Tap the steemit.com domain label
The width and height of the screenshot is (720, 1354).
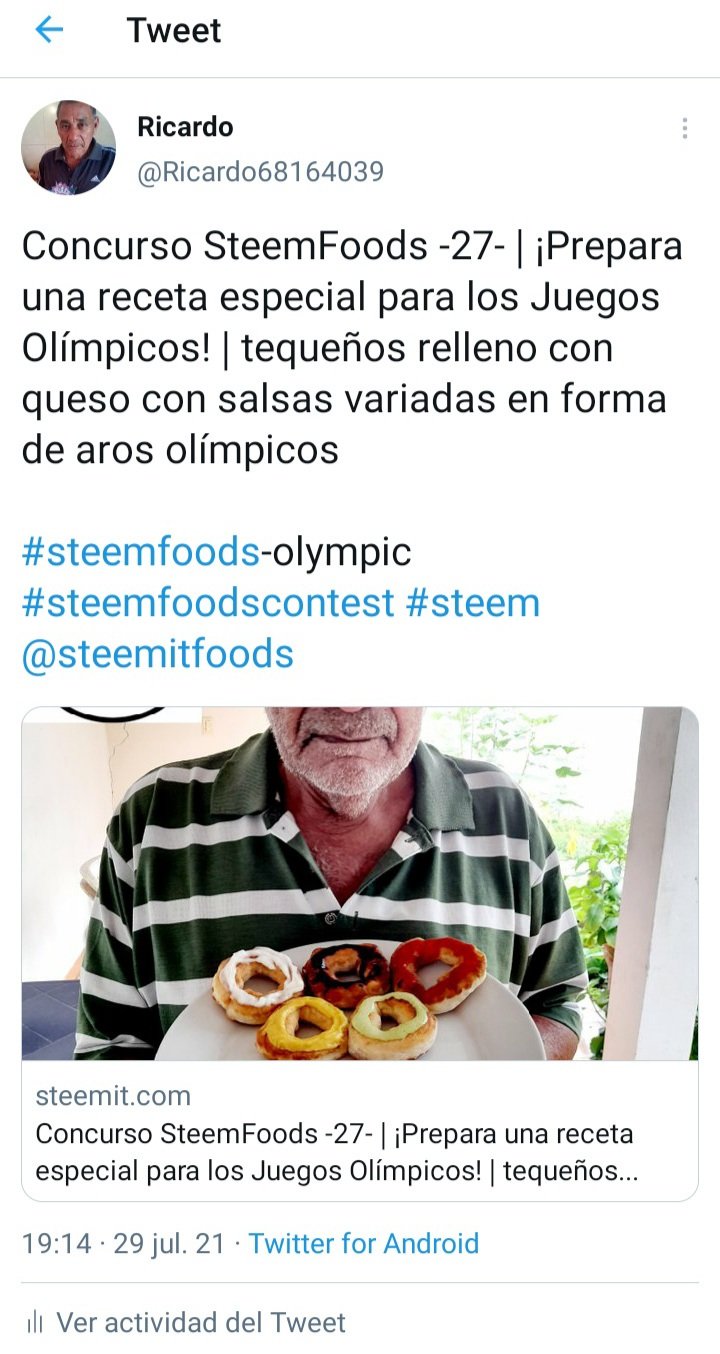pos(113,1096)
